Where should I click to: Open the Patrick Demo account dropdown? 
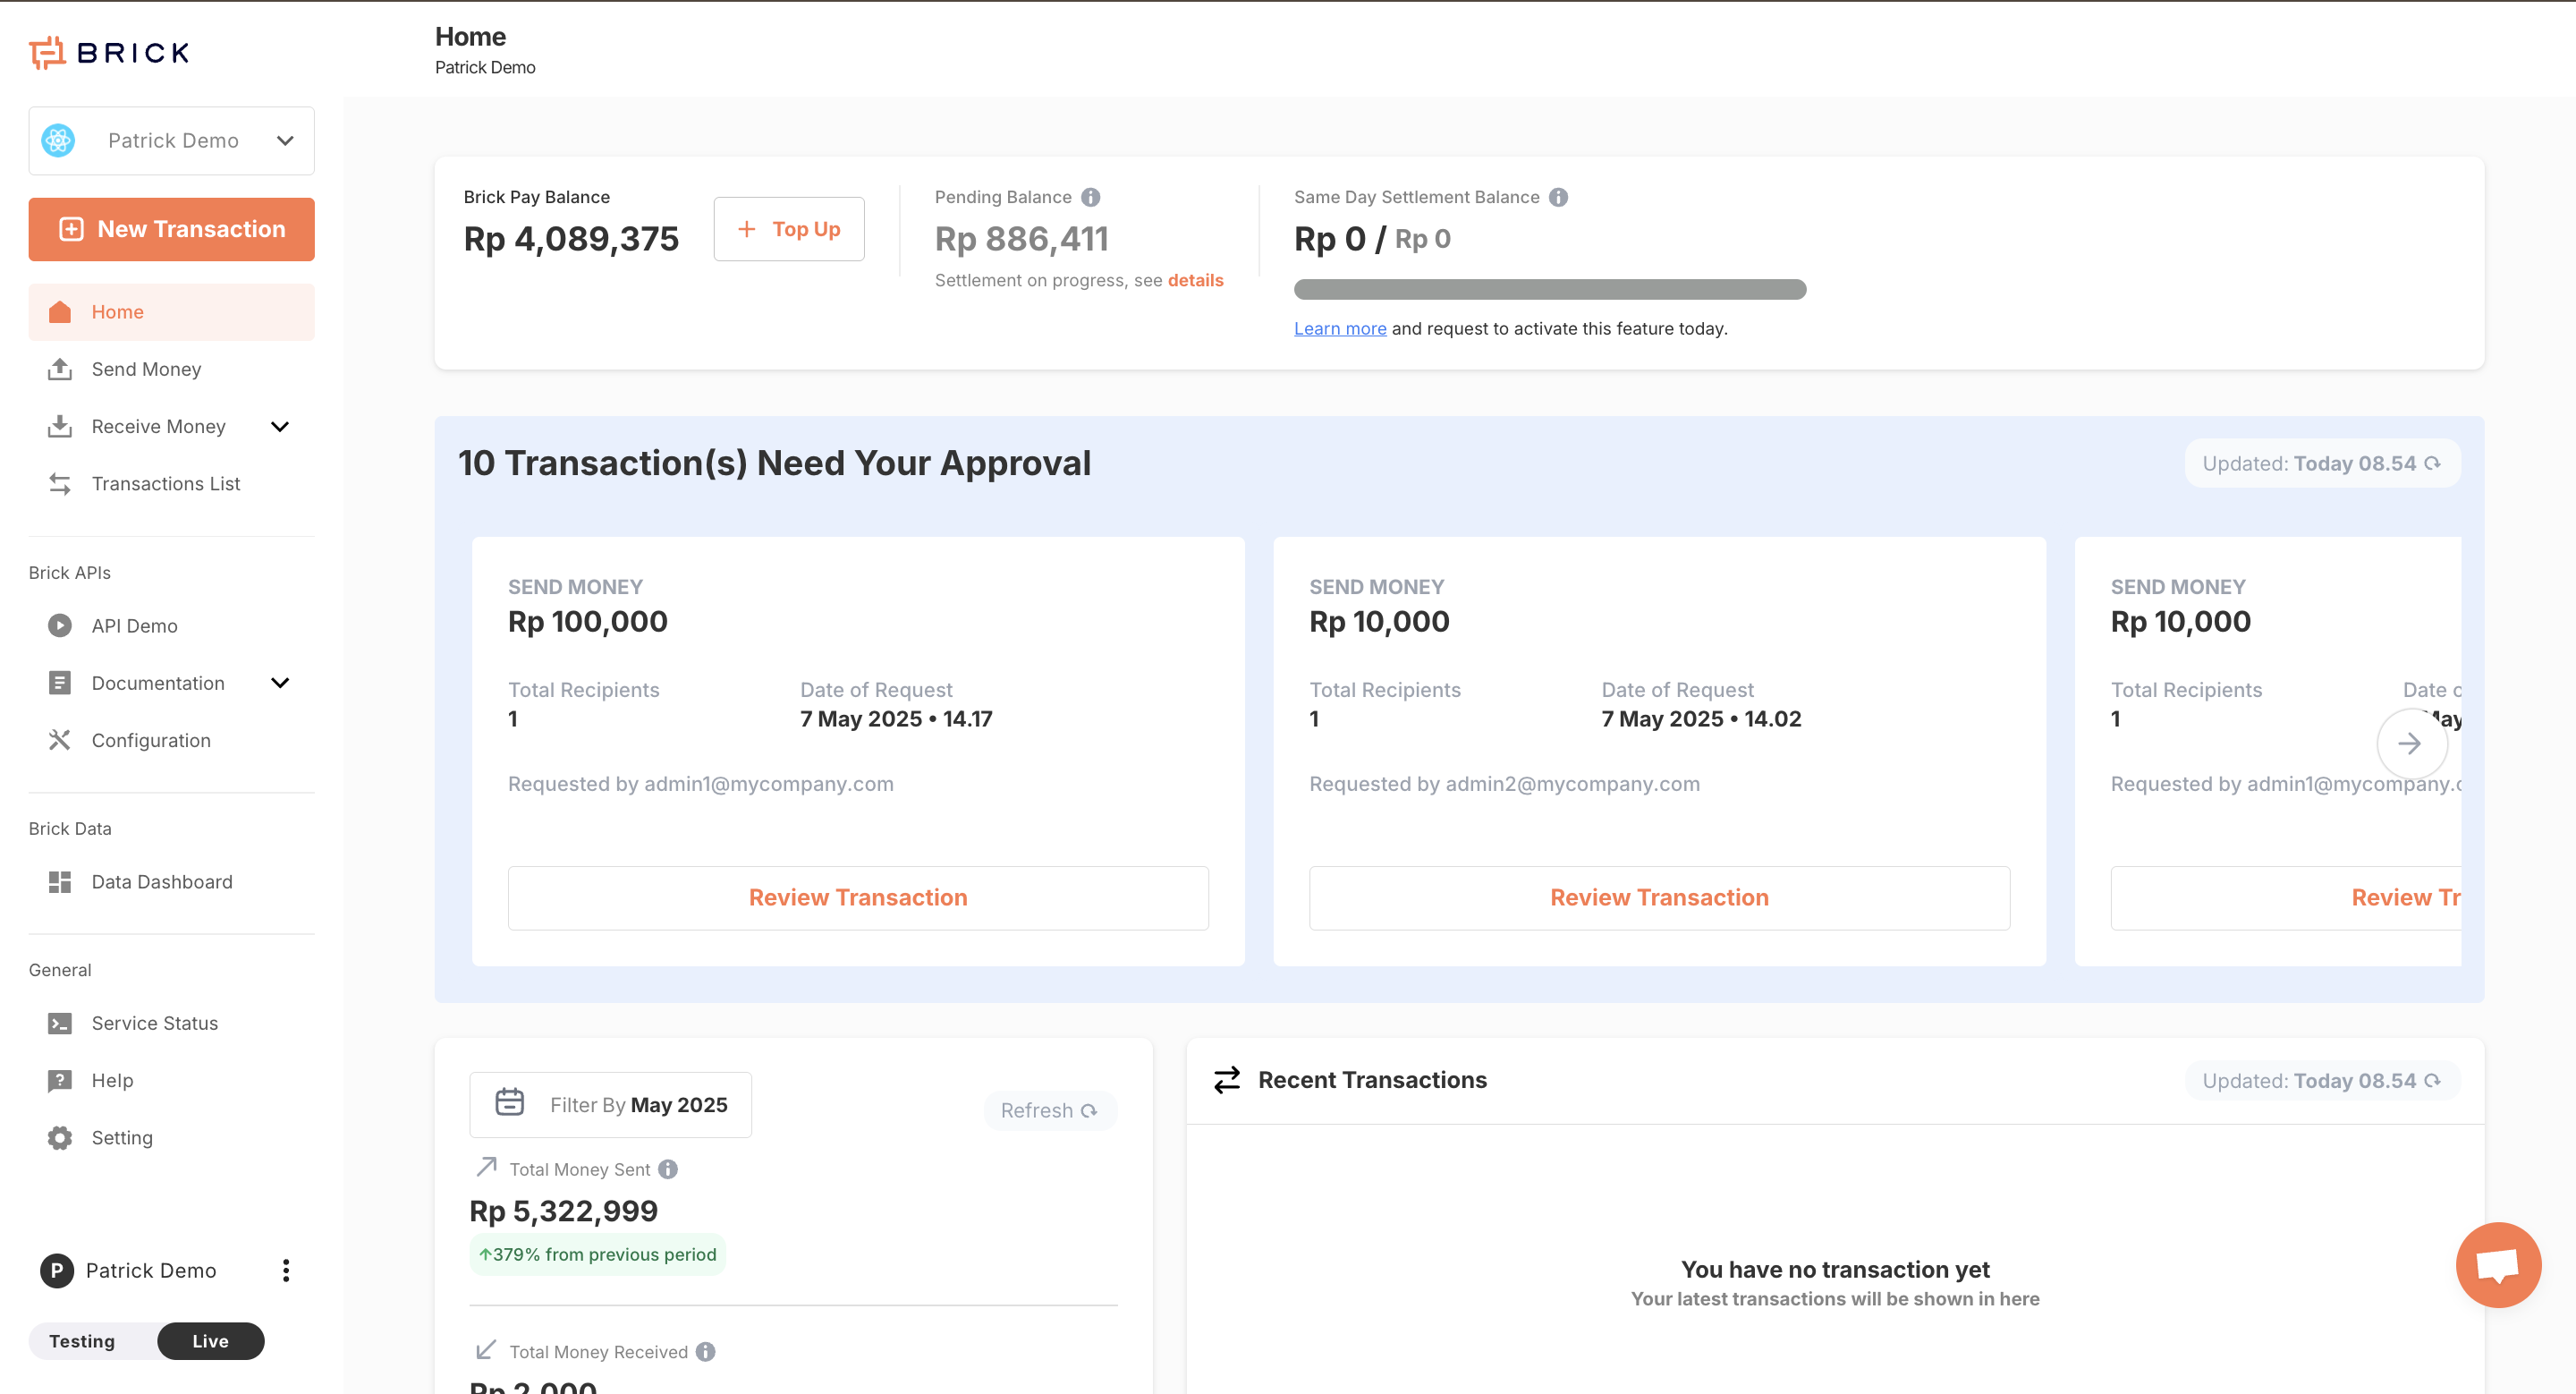(x=171, y=141)
